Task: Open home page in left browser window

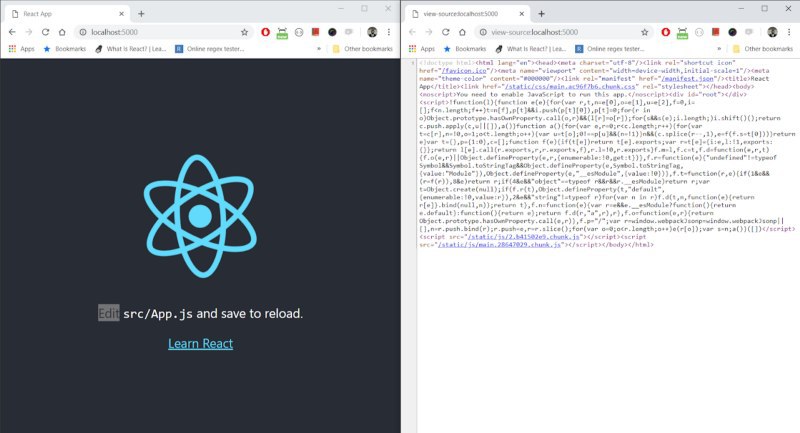Action: [62, 32]
